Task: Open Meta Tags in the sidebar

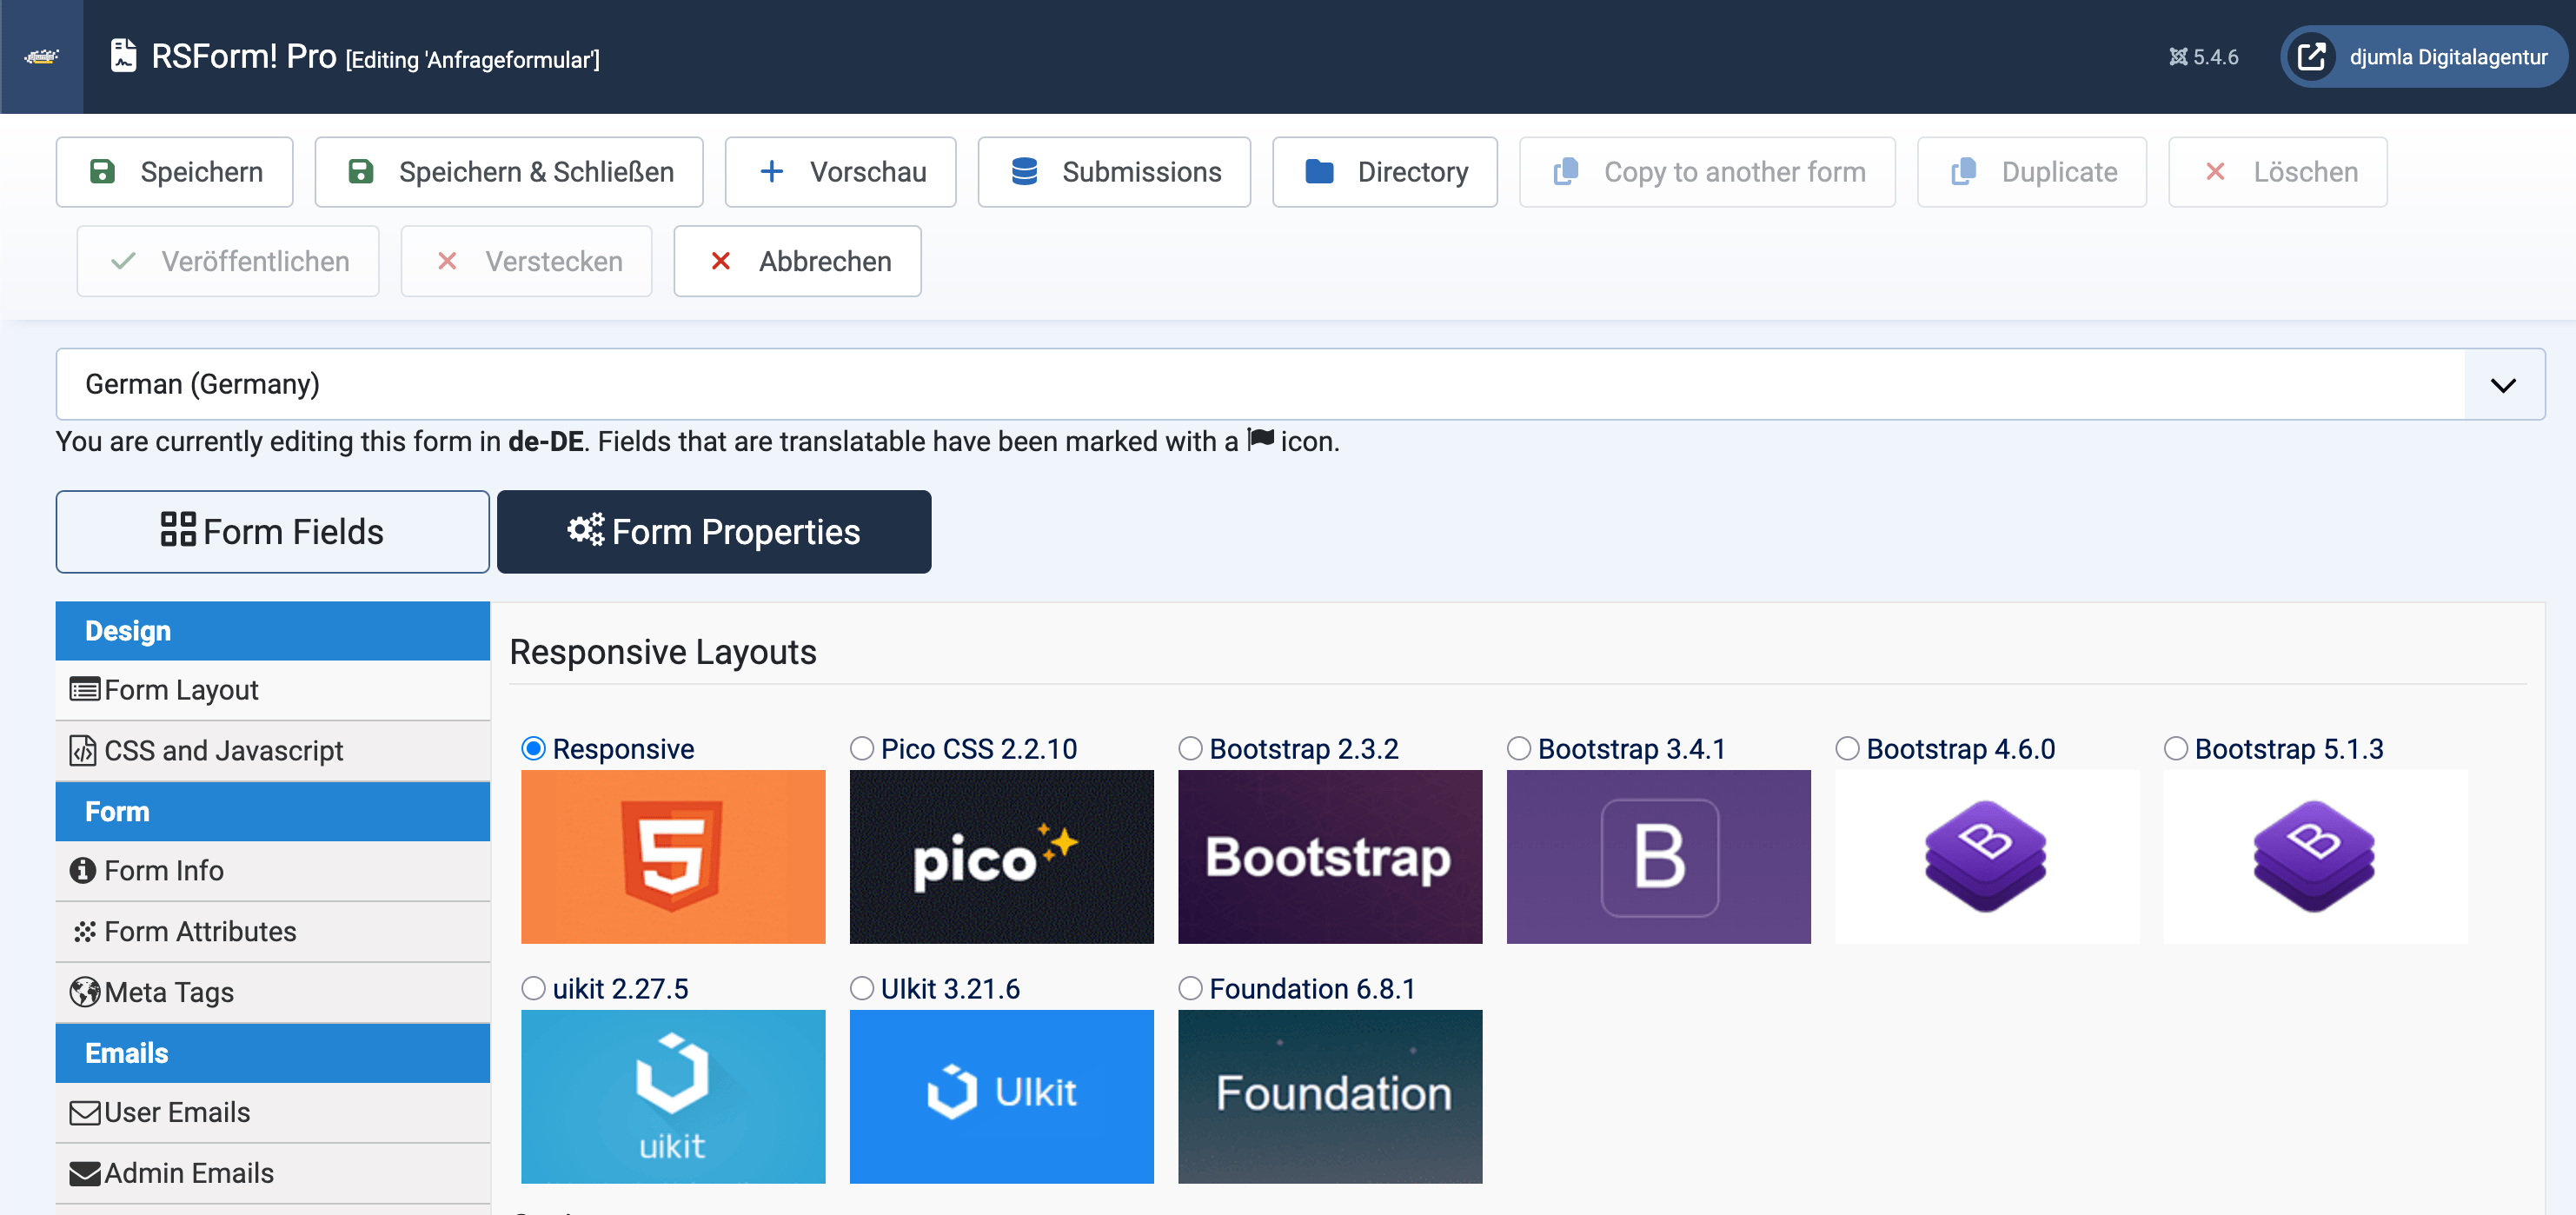Action: coord(273,992)
